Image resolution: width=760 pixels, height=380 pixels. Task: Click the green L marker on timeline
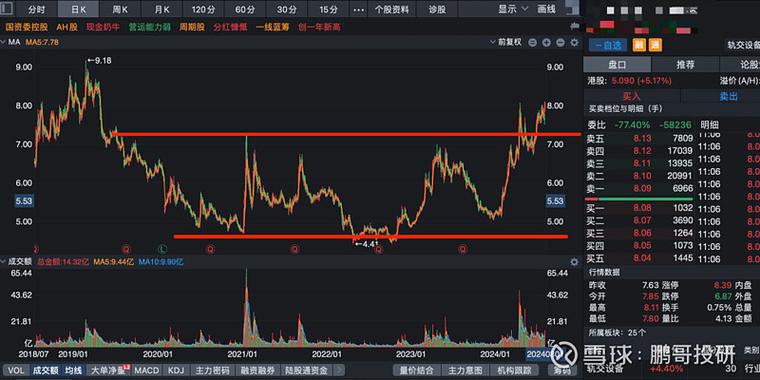click(x=162, y=249)
